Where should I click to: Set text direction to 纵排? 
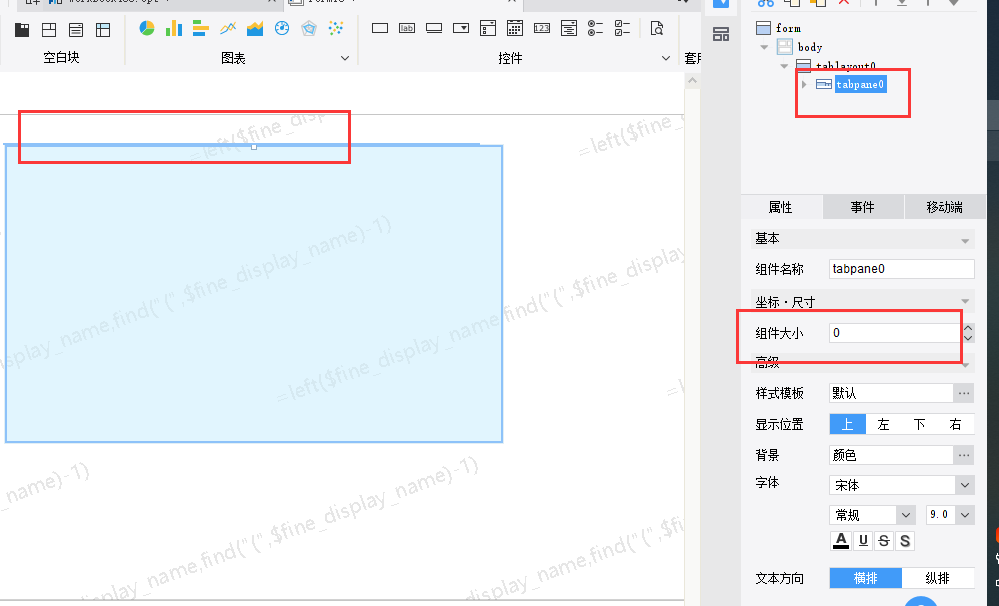(938, 578)
